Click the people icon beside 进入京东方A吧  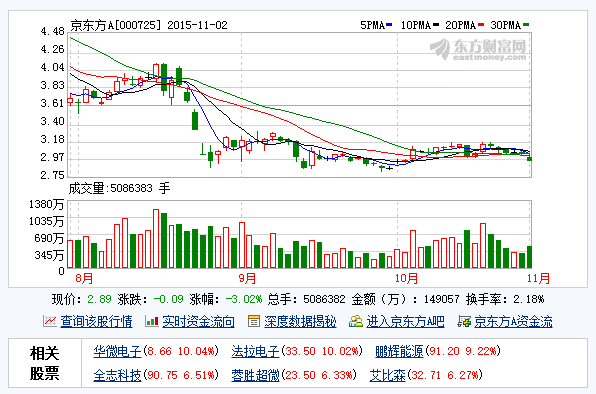356,321
